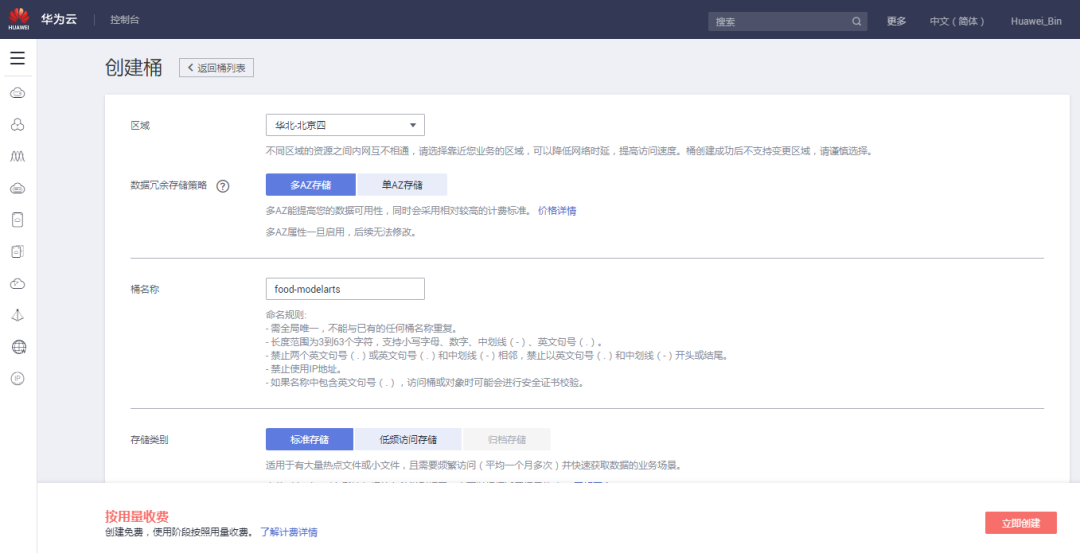Click the triple-arch sidebar icon
Screen dimensions: 1080x553
pos(18,156)
